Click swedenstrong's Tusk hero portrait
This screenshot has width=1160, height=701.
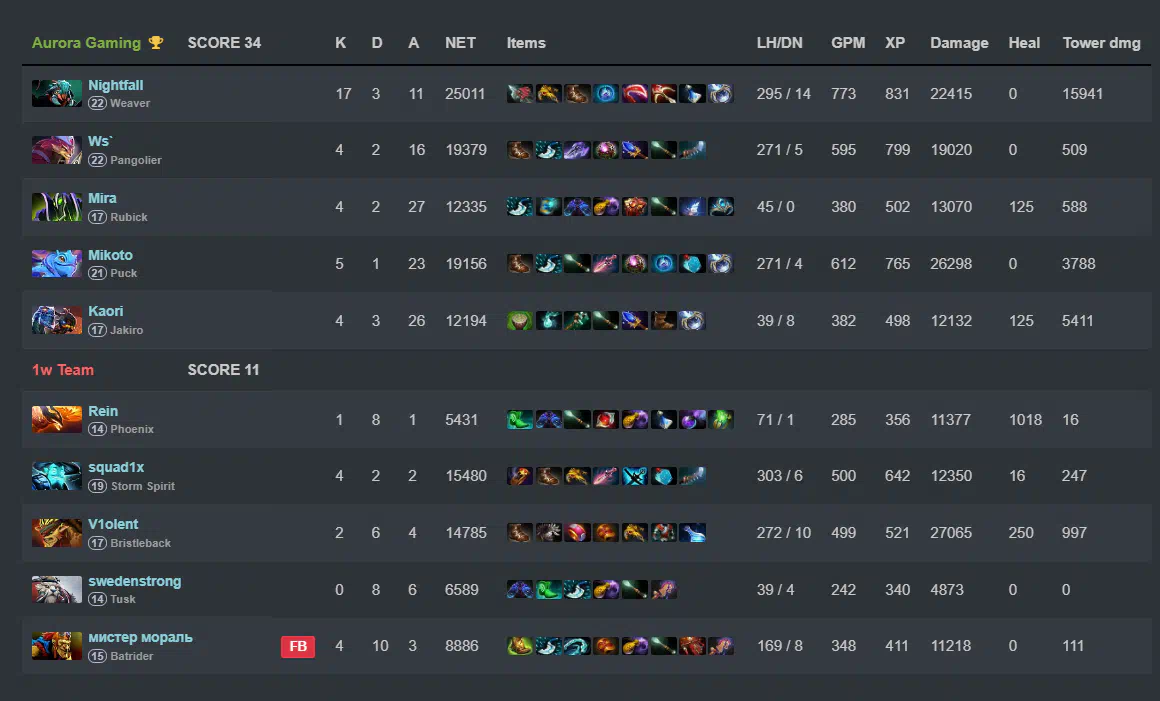pos(56,589)
